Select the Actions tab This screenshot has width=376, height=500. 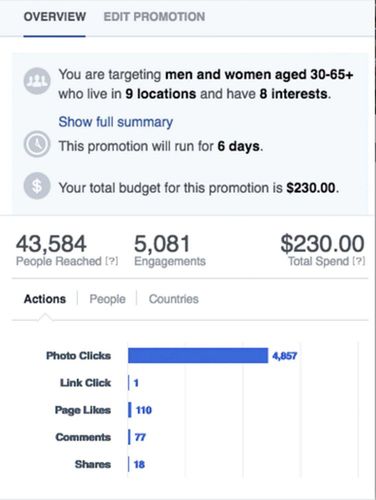pos(45,299)
